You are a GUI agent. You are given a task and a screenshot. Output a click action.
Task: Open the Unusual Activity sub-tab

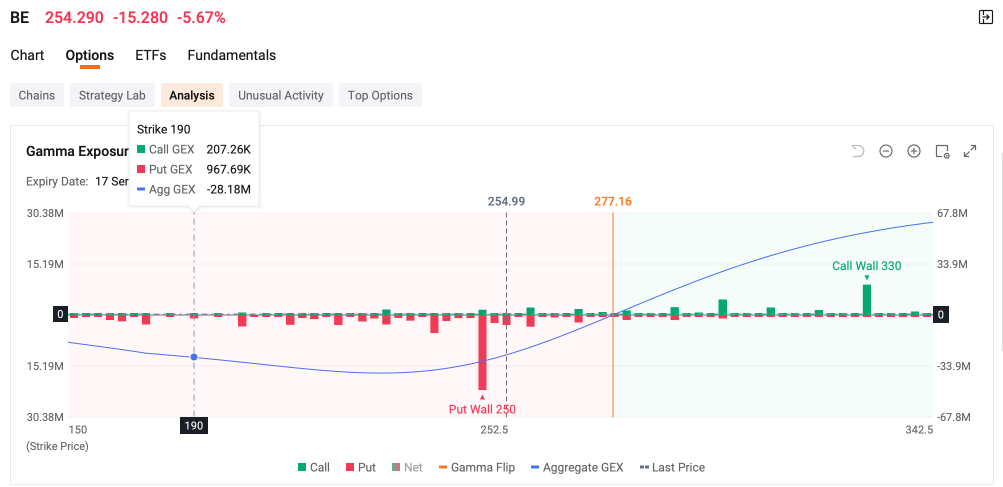[x=281, y=95]
